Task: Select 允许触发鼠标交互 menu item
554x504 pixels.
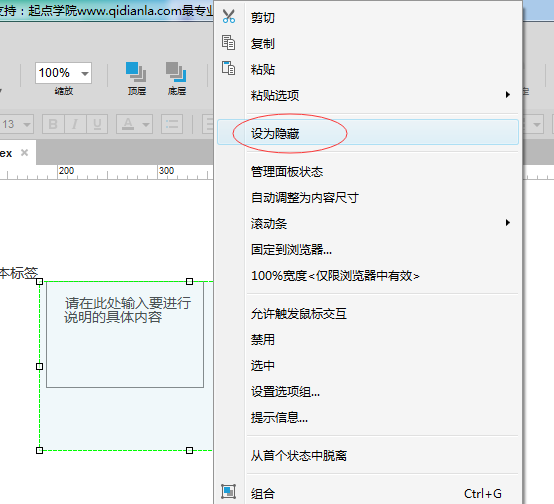Action: pos(368,313)
